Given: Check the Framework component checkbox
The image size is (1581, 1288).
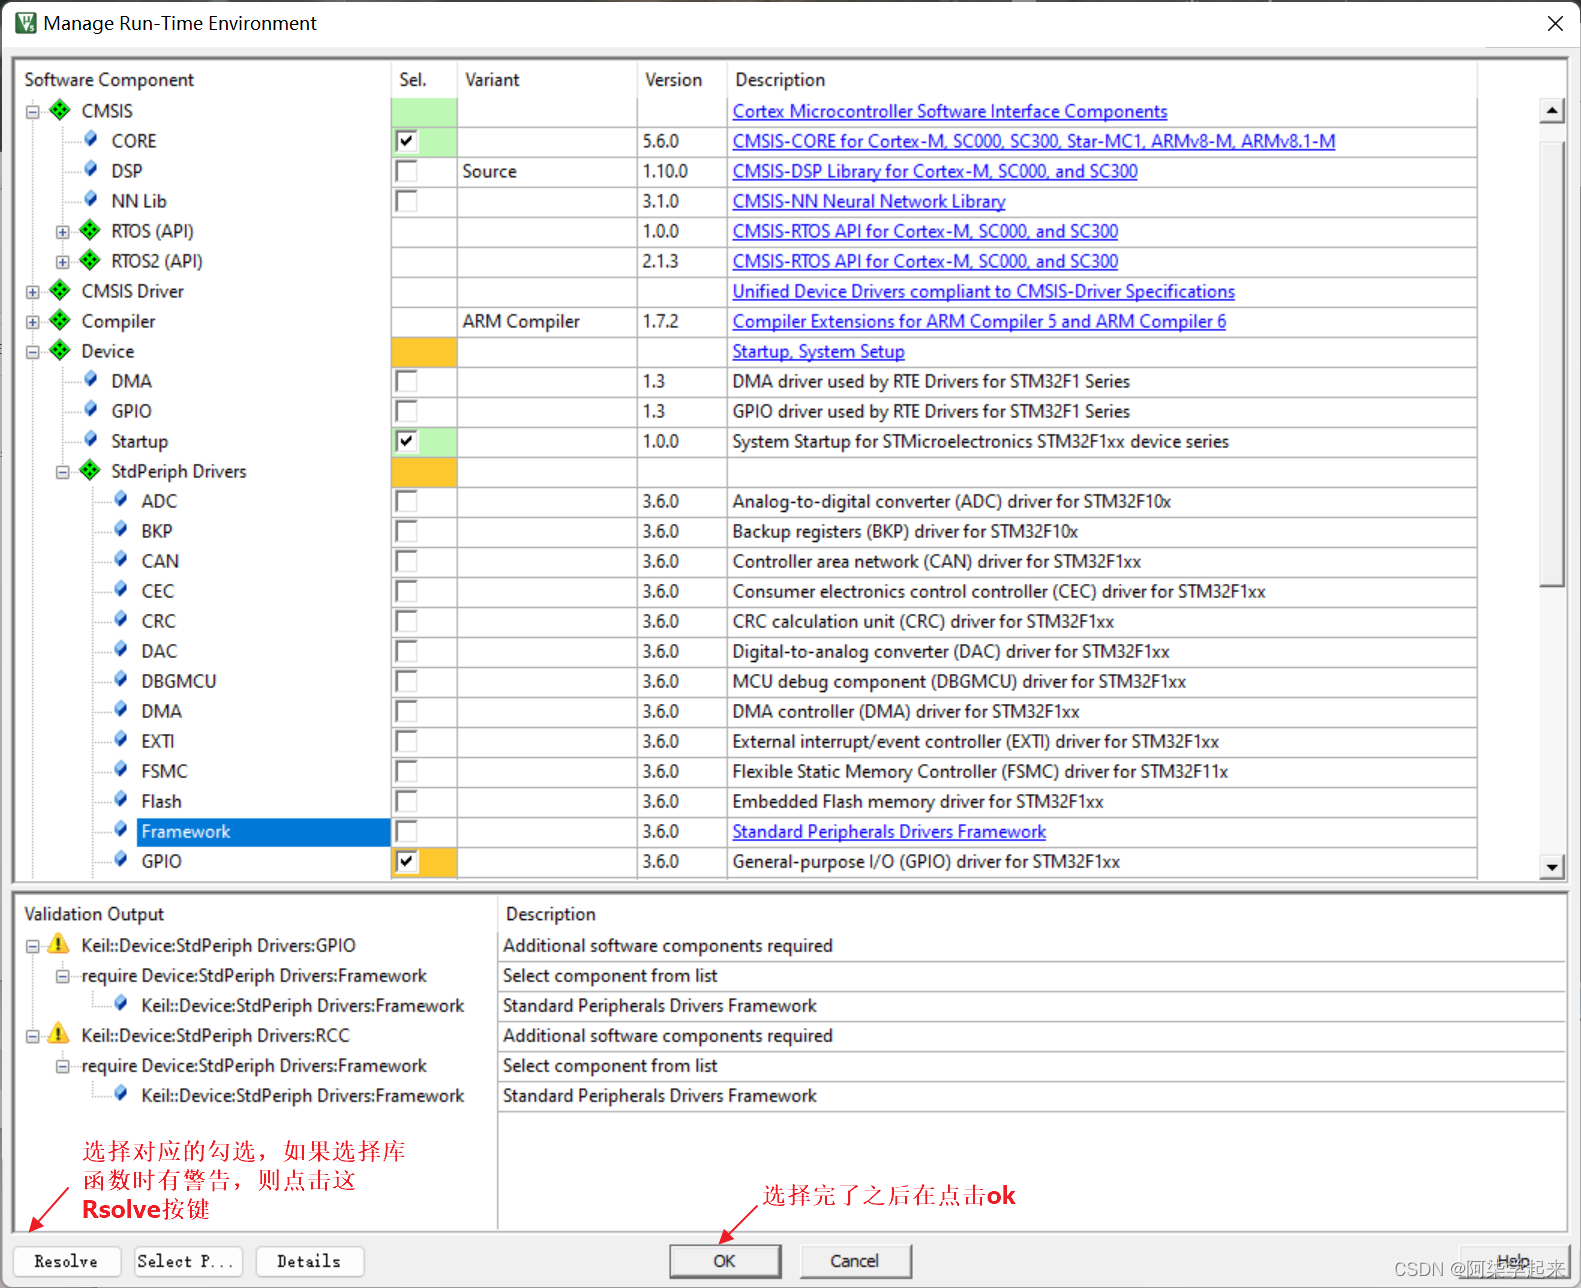Looking at the screenshot, I should pos(406,831).
